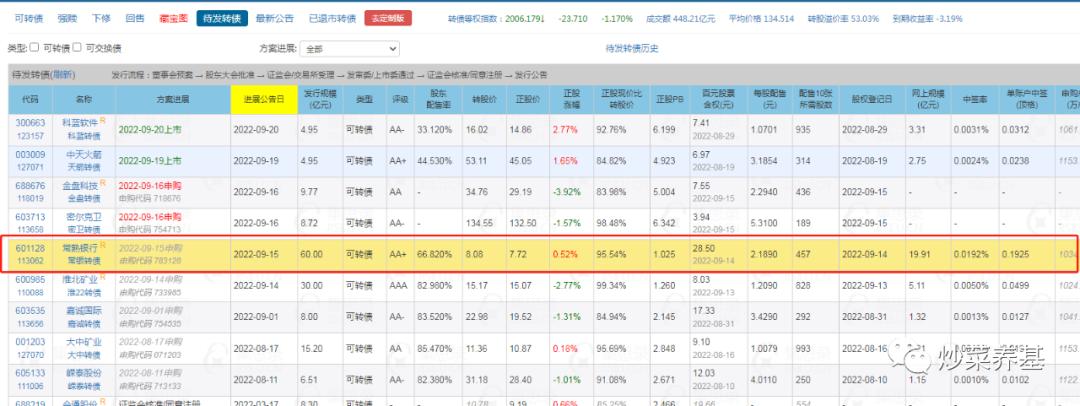
Task: Open stock code link 003009
Action: [x=30, y=154]
